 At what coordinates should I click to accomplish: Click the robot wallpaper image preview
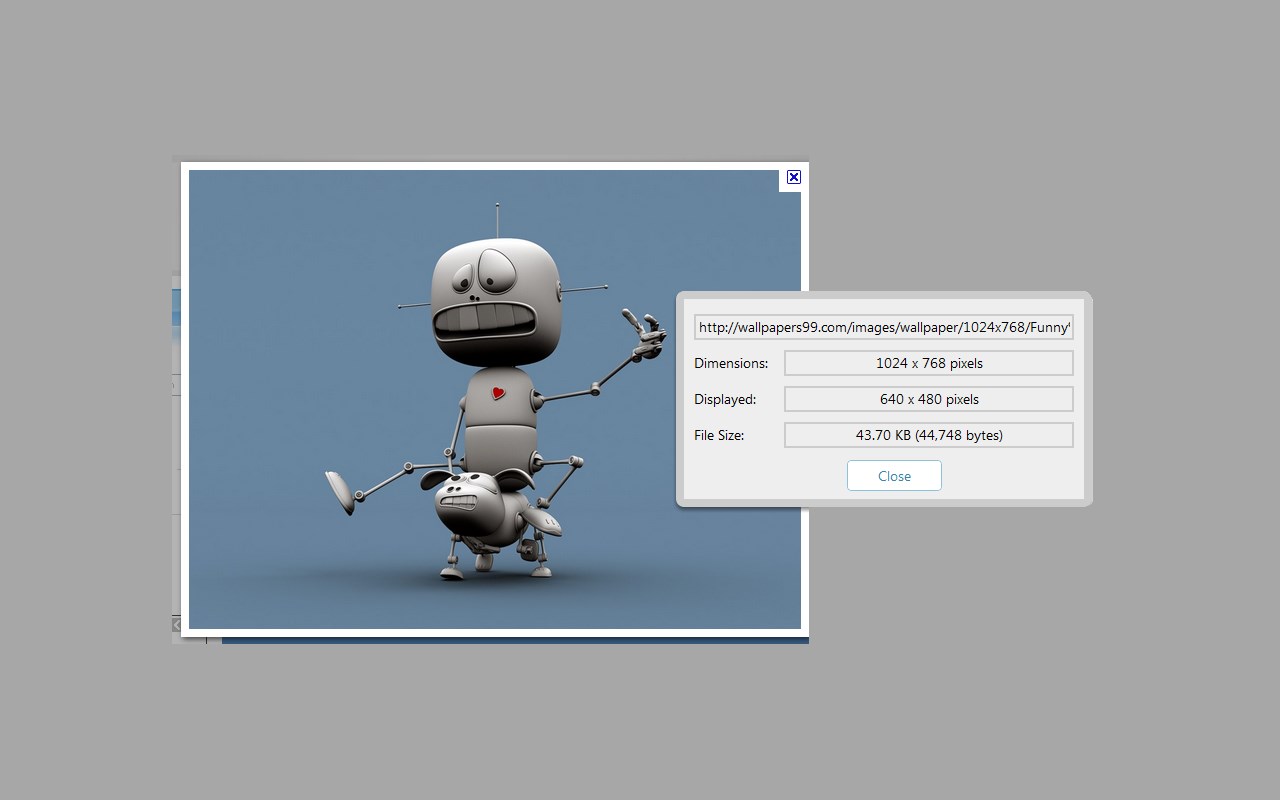pos(495,399)
